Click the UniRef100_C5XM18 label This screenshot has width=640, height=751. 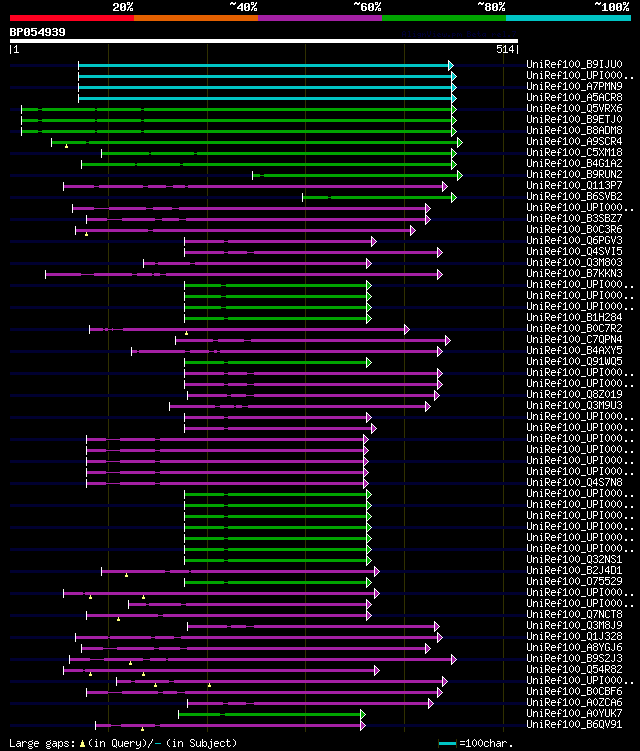click(x=574, y=153)
